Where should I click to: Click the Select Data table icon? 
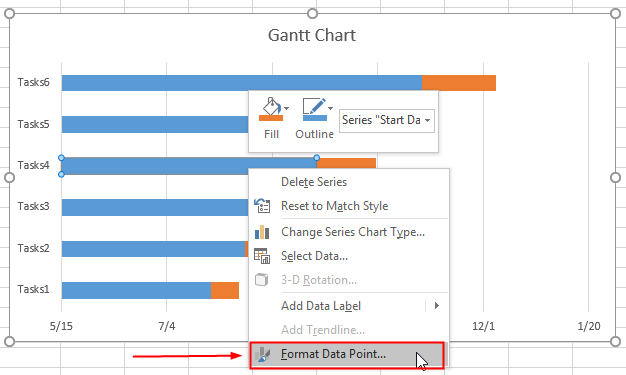point(262,256)
